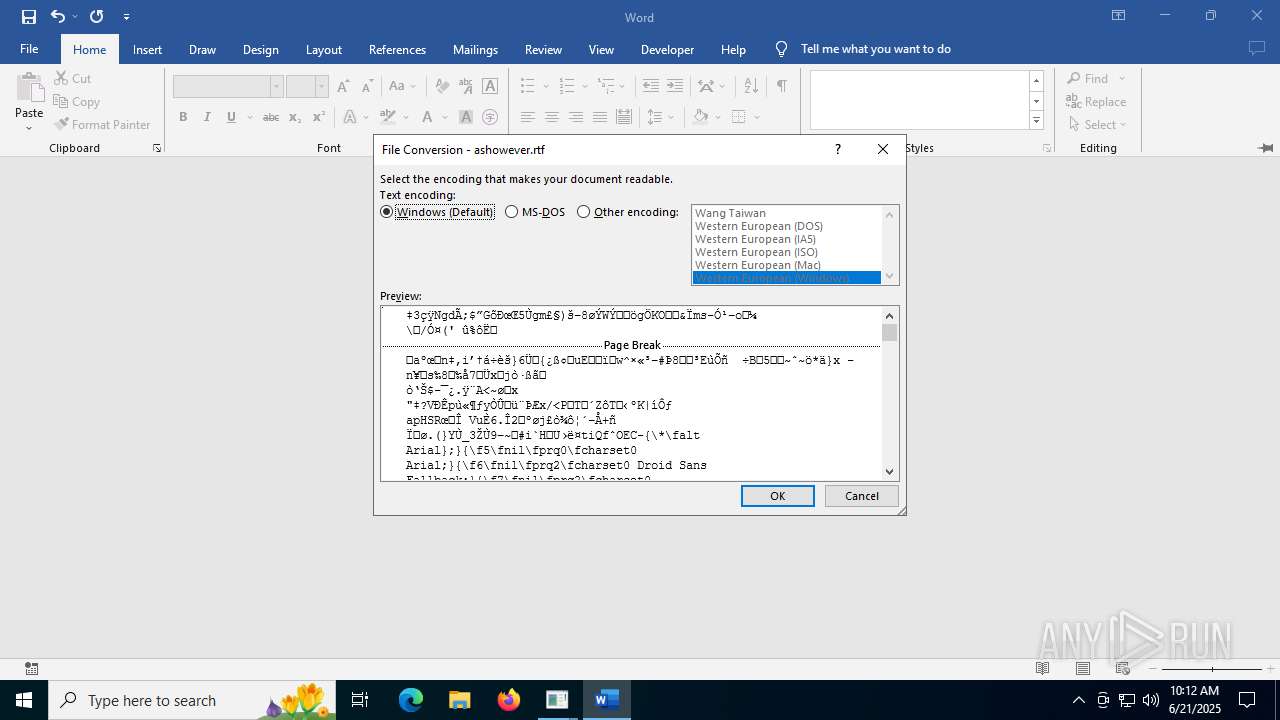This screenshot has width=1280, height=720.
Task: Click the Format Painter tool
Action: click(102, 125)
